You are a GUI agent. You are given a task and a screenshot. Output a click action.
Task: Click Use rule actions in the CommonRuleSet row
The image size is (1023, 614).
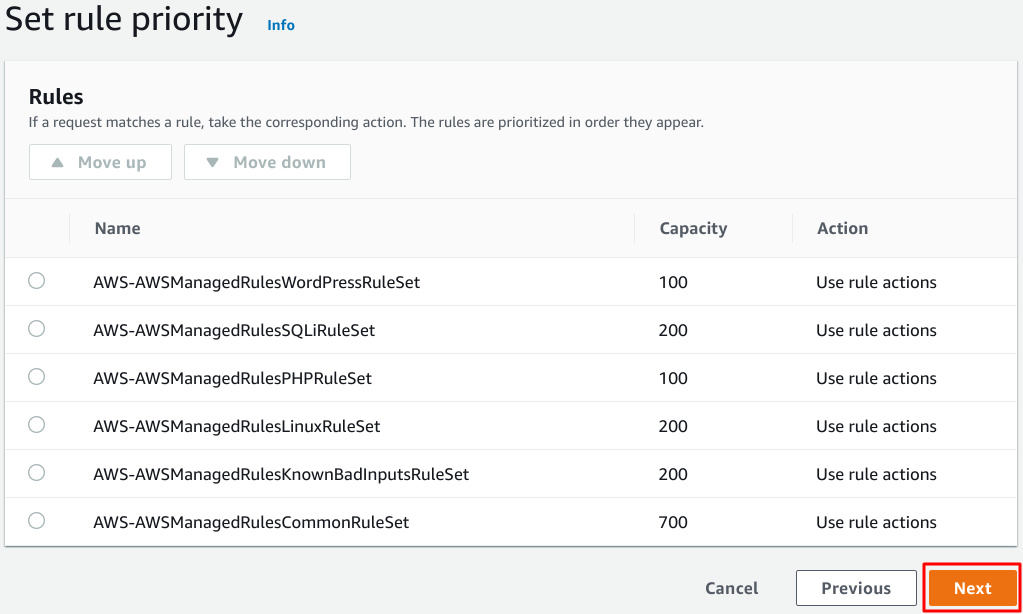click(x=876, y=522)
